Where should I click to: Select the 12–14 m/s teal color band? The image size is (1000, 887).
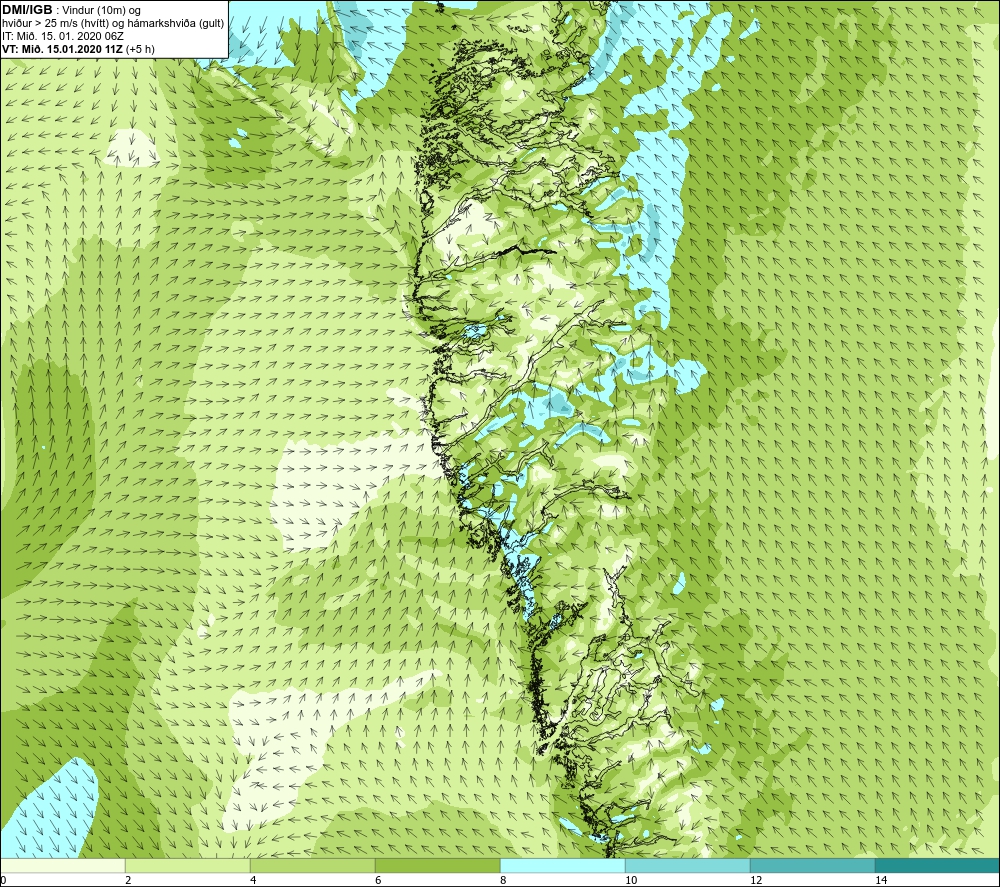click(x=812, y=866)
